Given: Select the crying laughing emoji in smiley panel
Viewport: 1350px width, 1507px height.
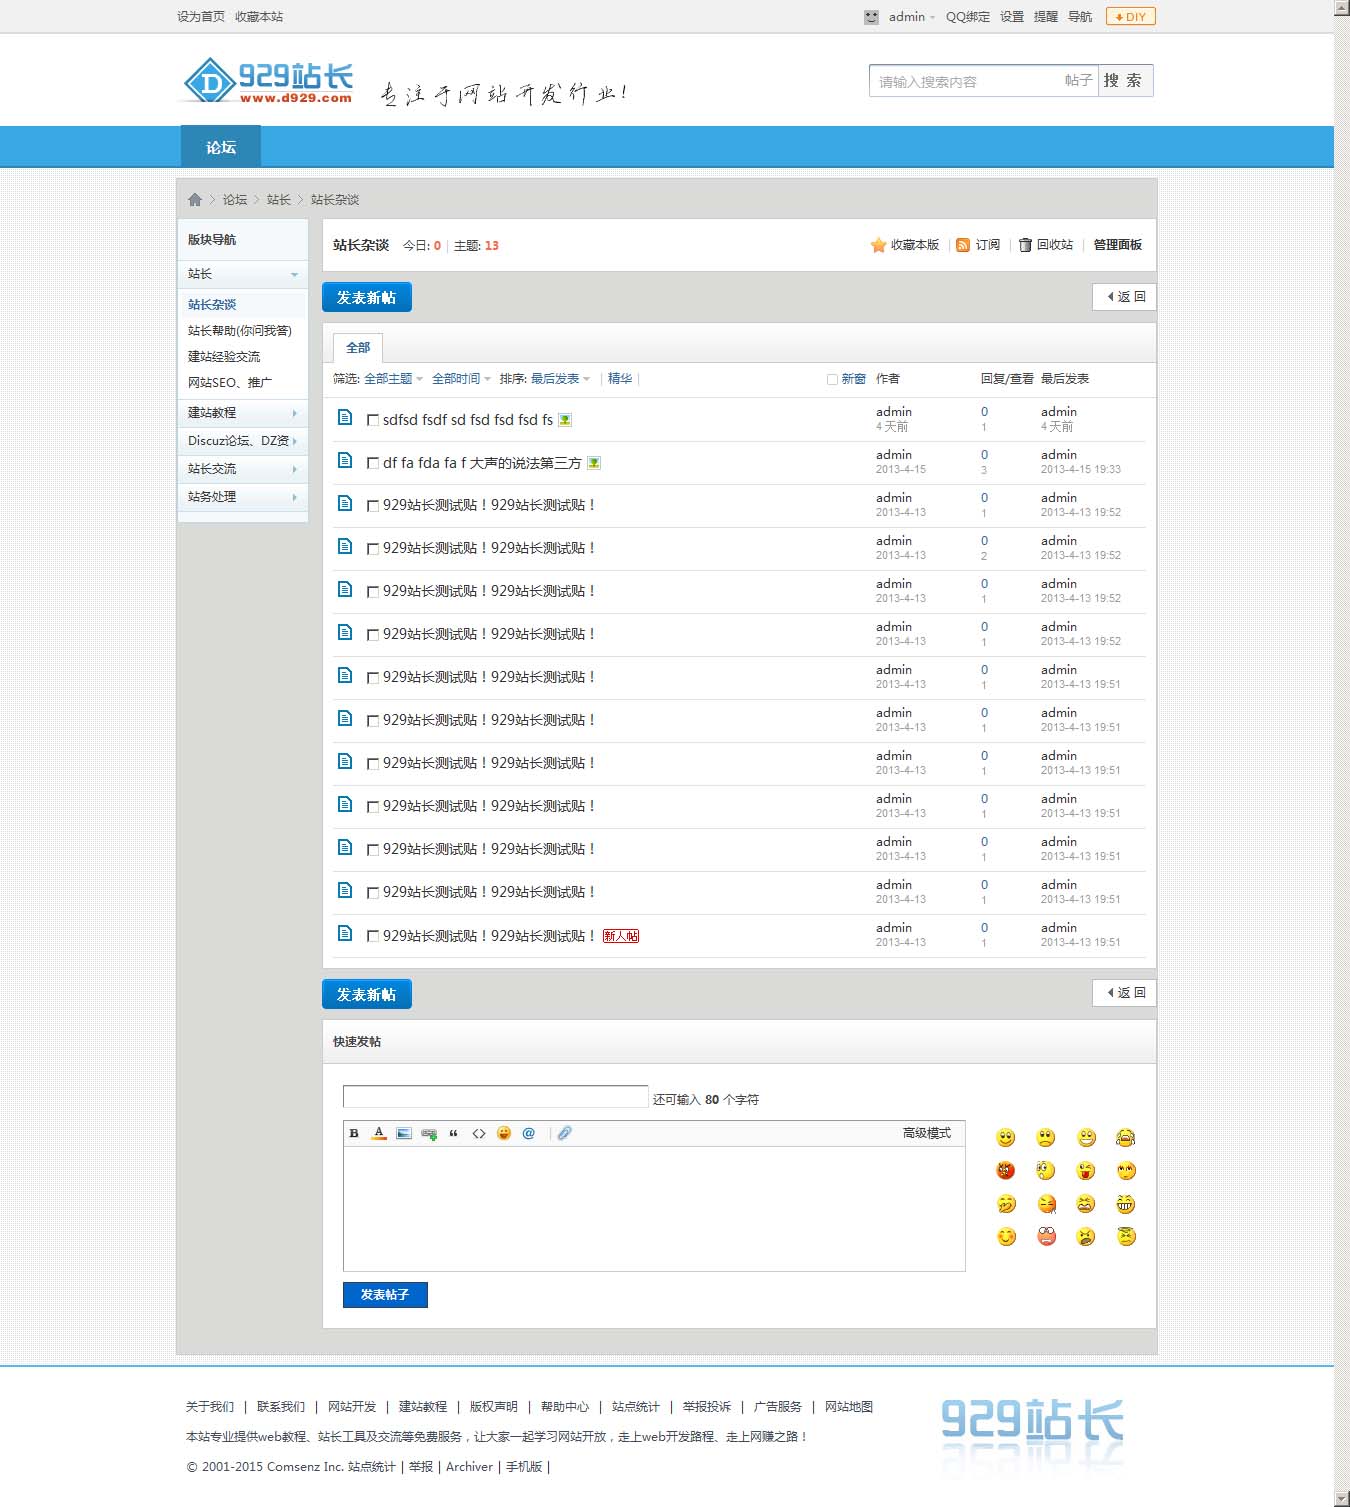Looking at the screenshot, I should (x=1125, y=1138).
